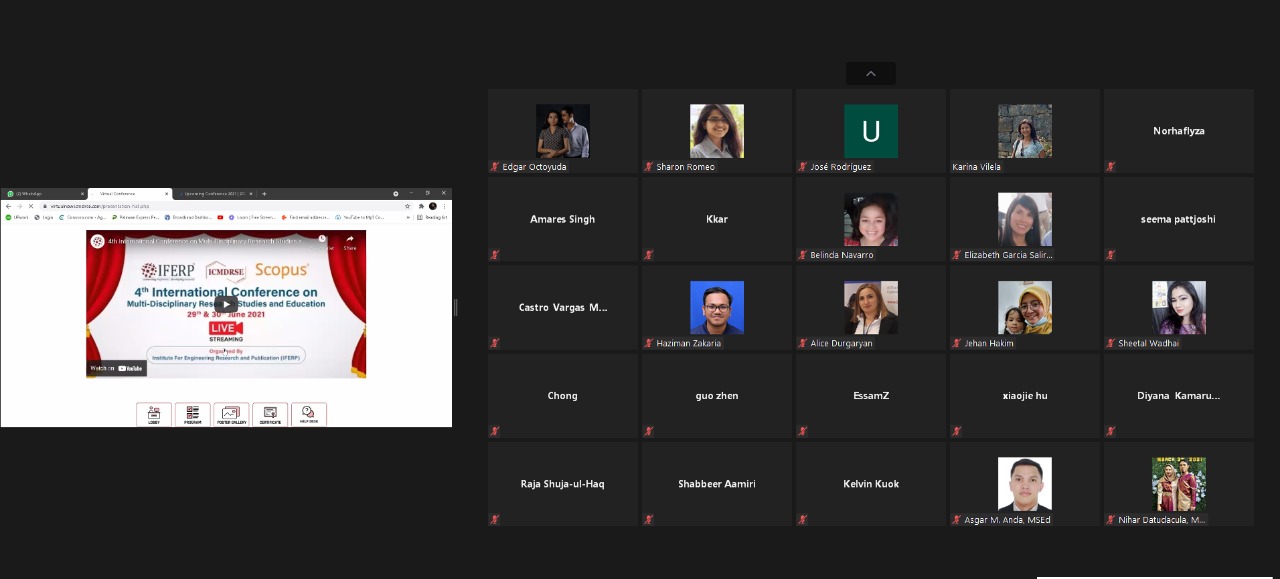Open the Certificate icon below the video
Viewport: 1280px width, 579px height.
[x=270, y=414]
